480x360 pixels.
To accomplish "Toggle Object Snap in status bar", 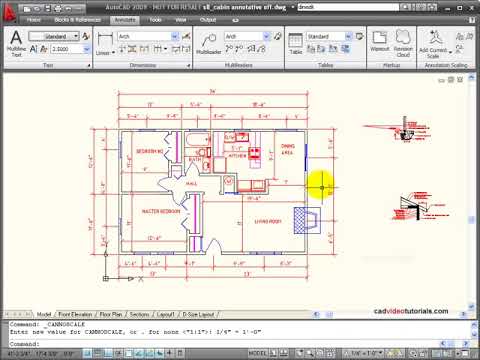I will pyautogui.click(x=129, y=353).
